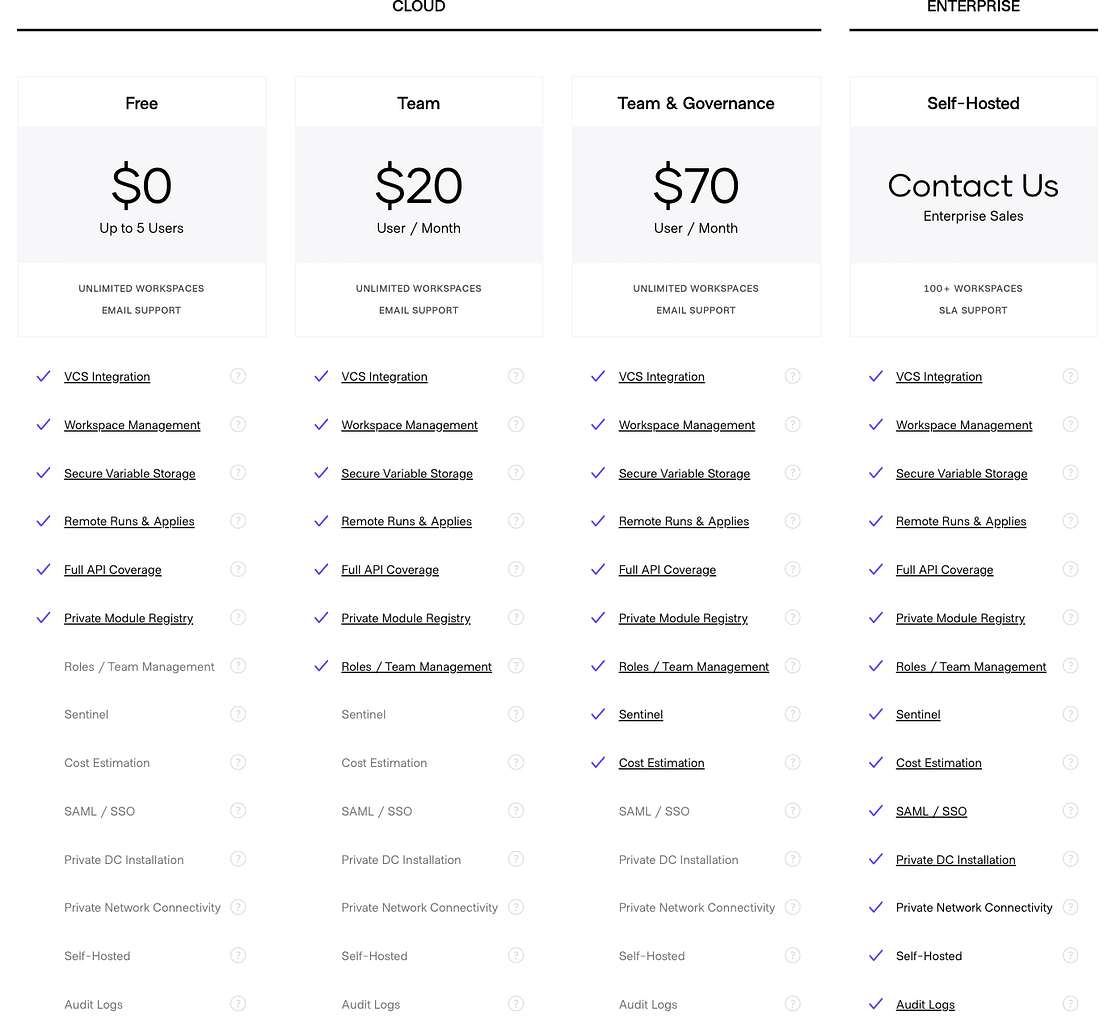Open VCS Integration link under Free plan
This screenshot has width=1104, height=1016.
[x=107, y=377]
